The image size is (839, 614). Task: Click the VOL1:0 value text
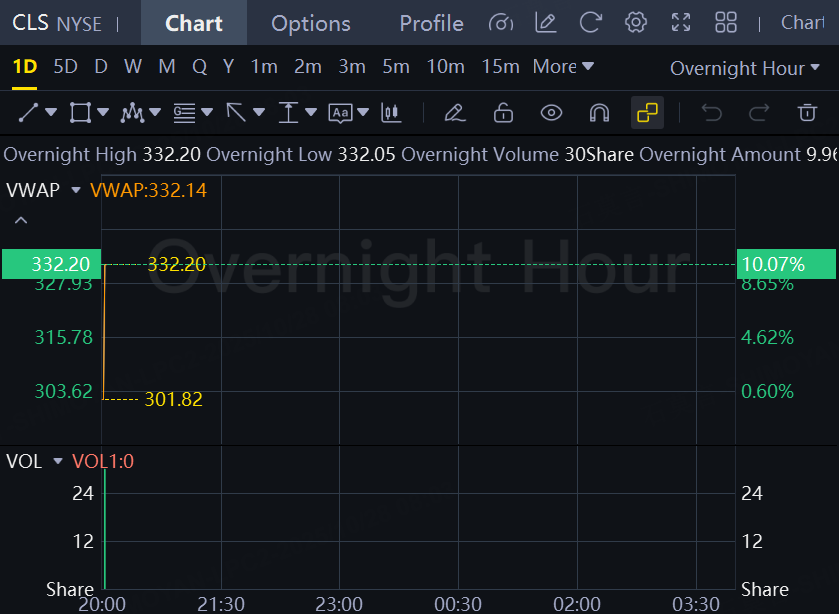pyautogui.click(x=103, y=461)
